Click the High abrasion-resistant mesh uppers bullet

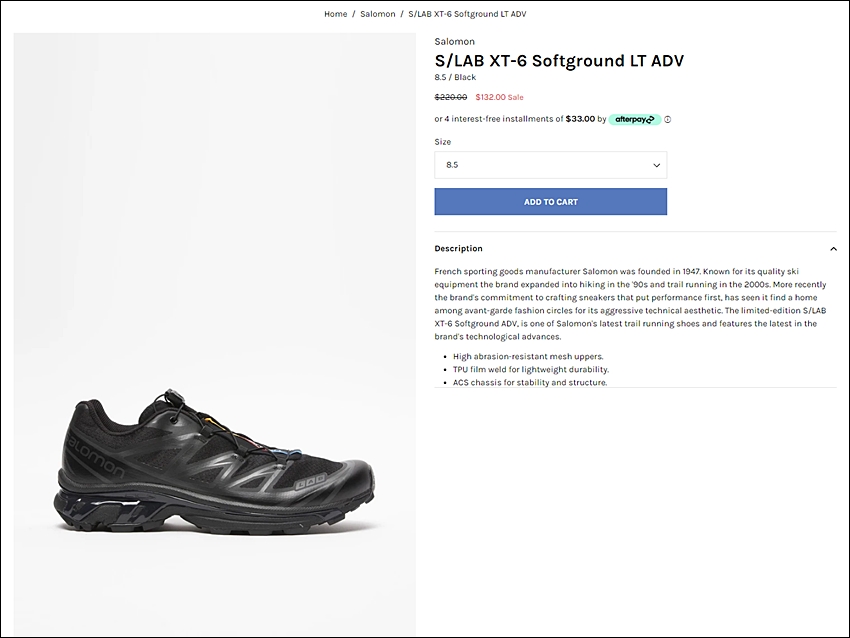(x=528, y=356)
